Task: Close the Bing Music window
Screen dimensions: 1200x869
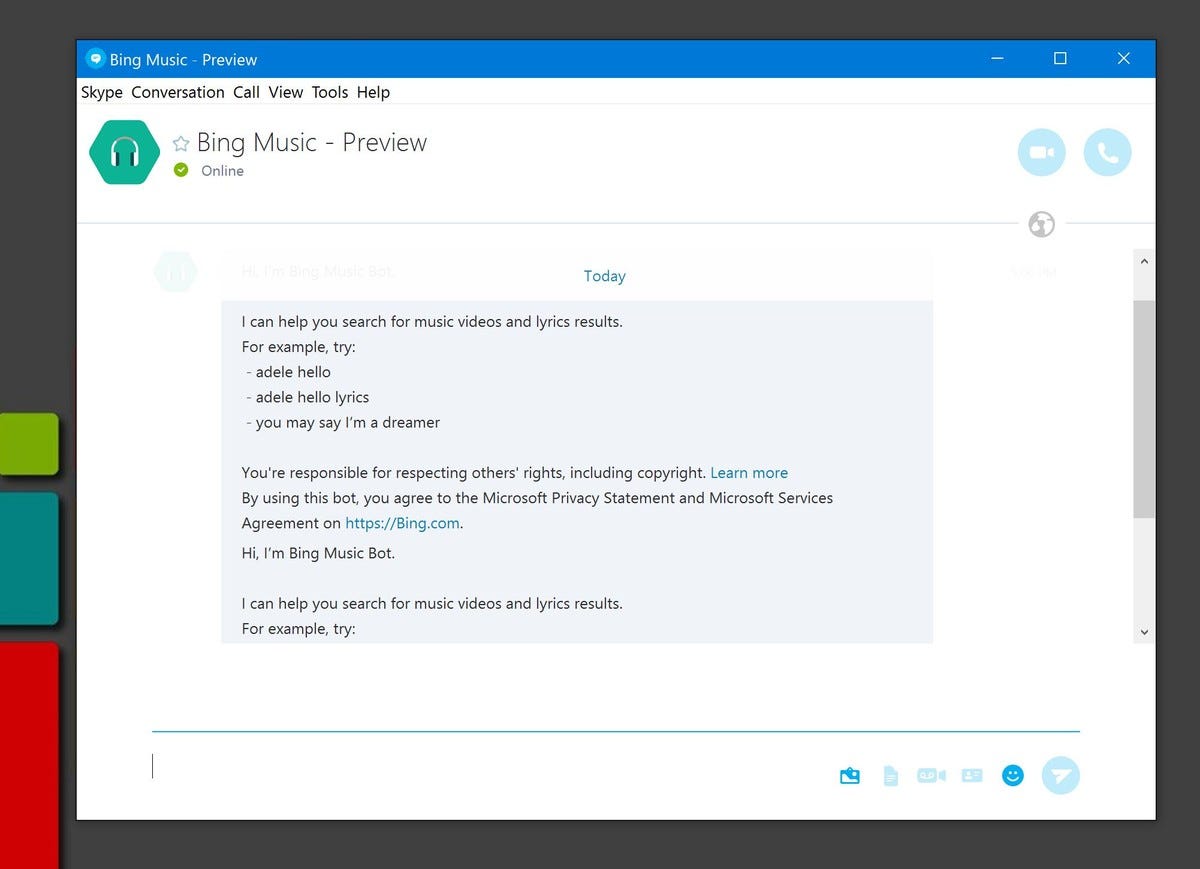Action: (1124, 59)
